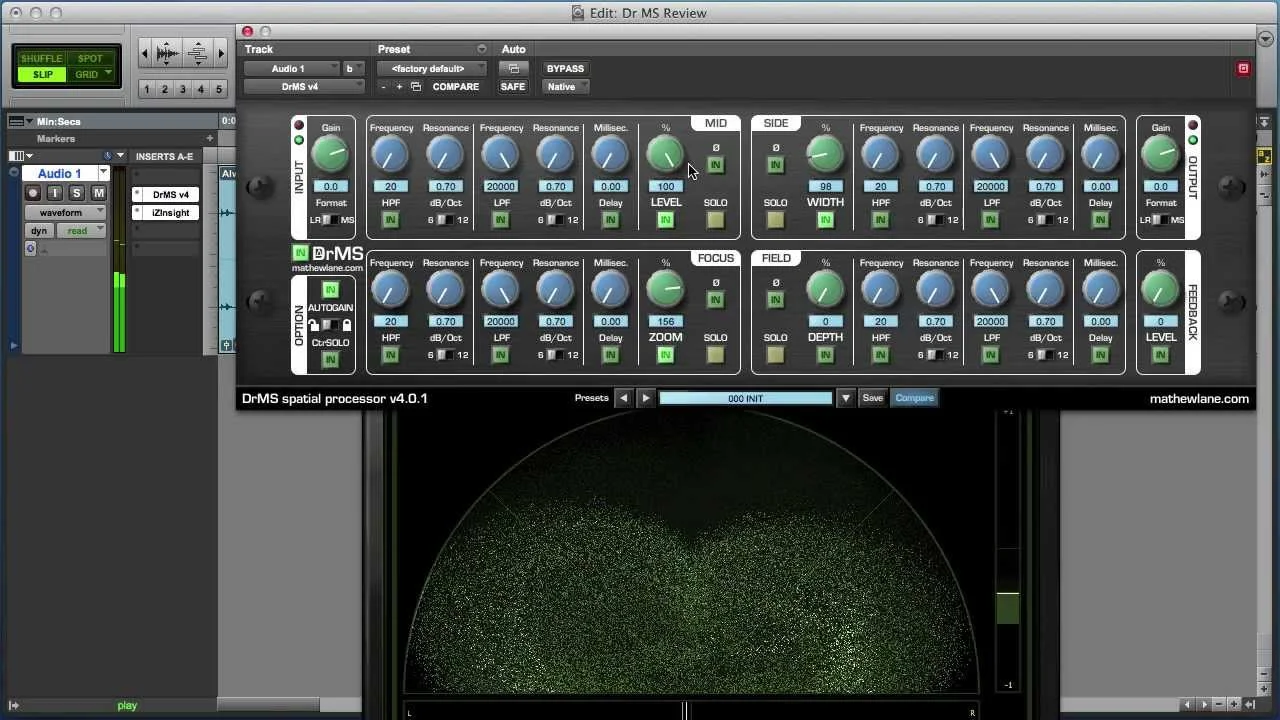Click the copy settings icon beside COMPARE

tap(415, 87)
